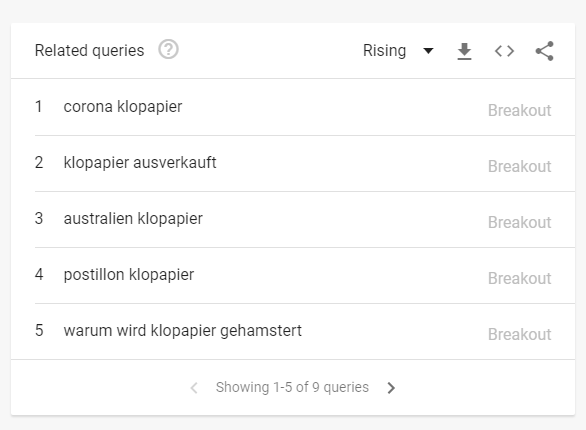Open the Rising sort dropdown
Viewport: 586px width, 430px height.
coord(398,50)
